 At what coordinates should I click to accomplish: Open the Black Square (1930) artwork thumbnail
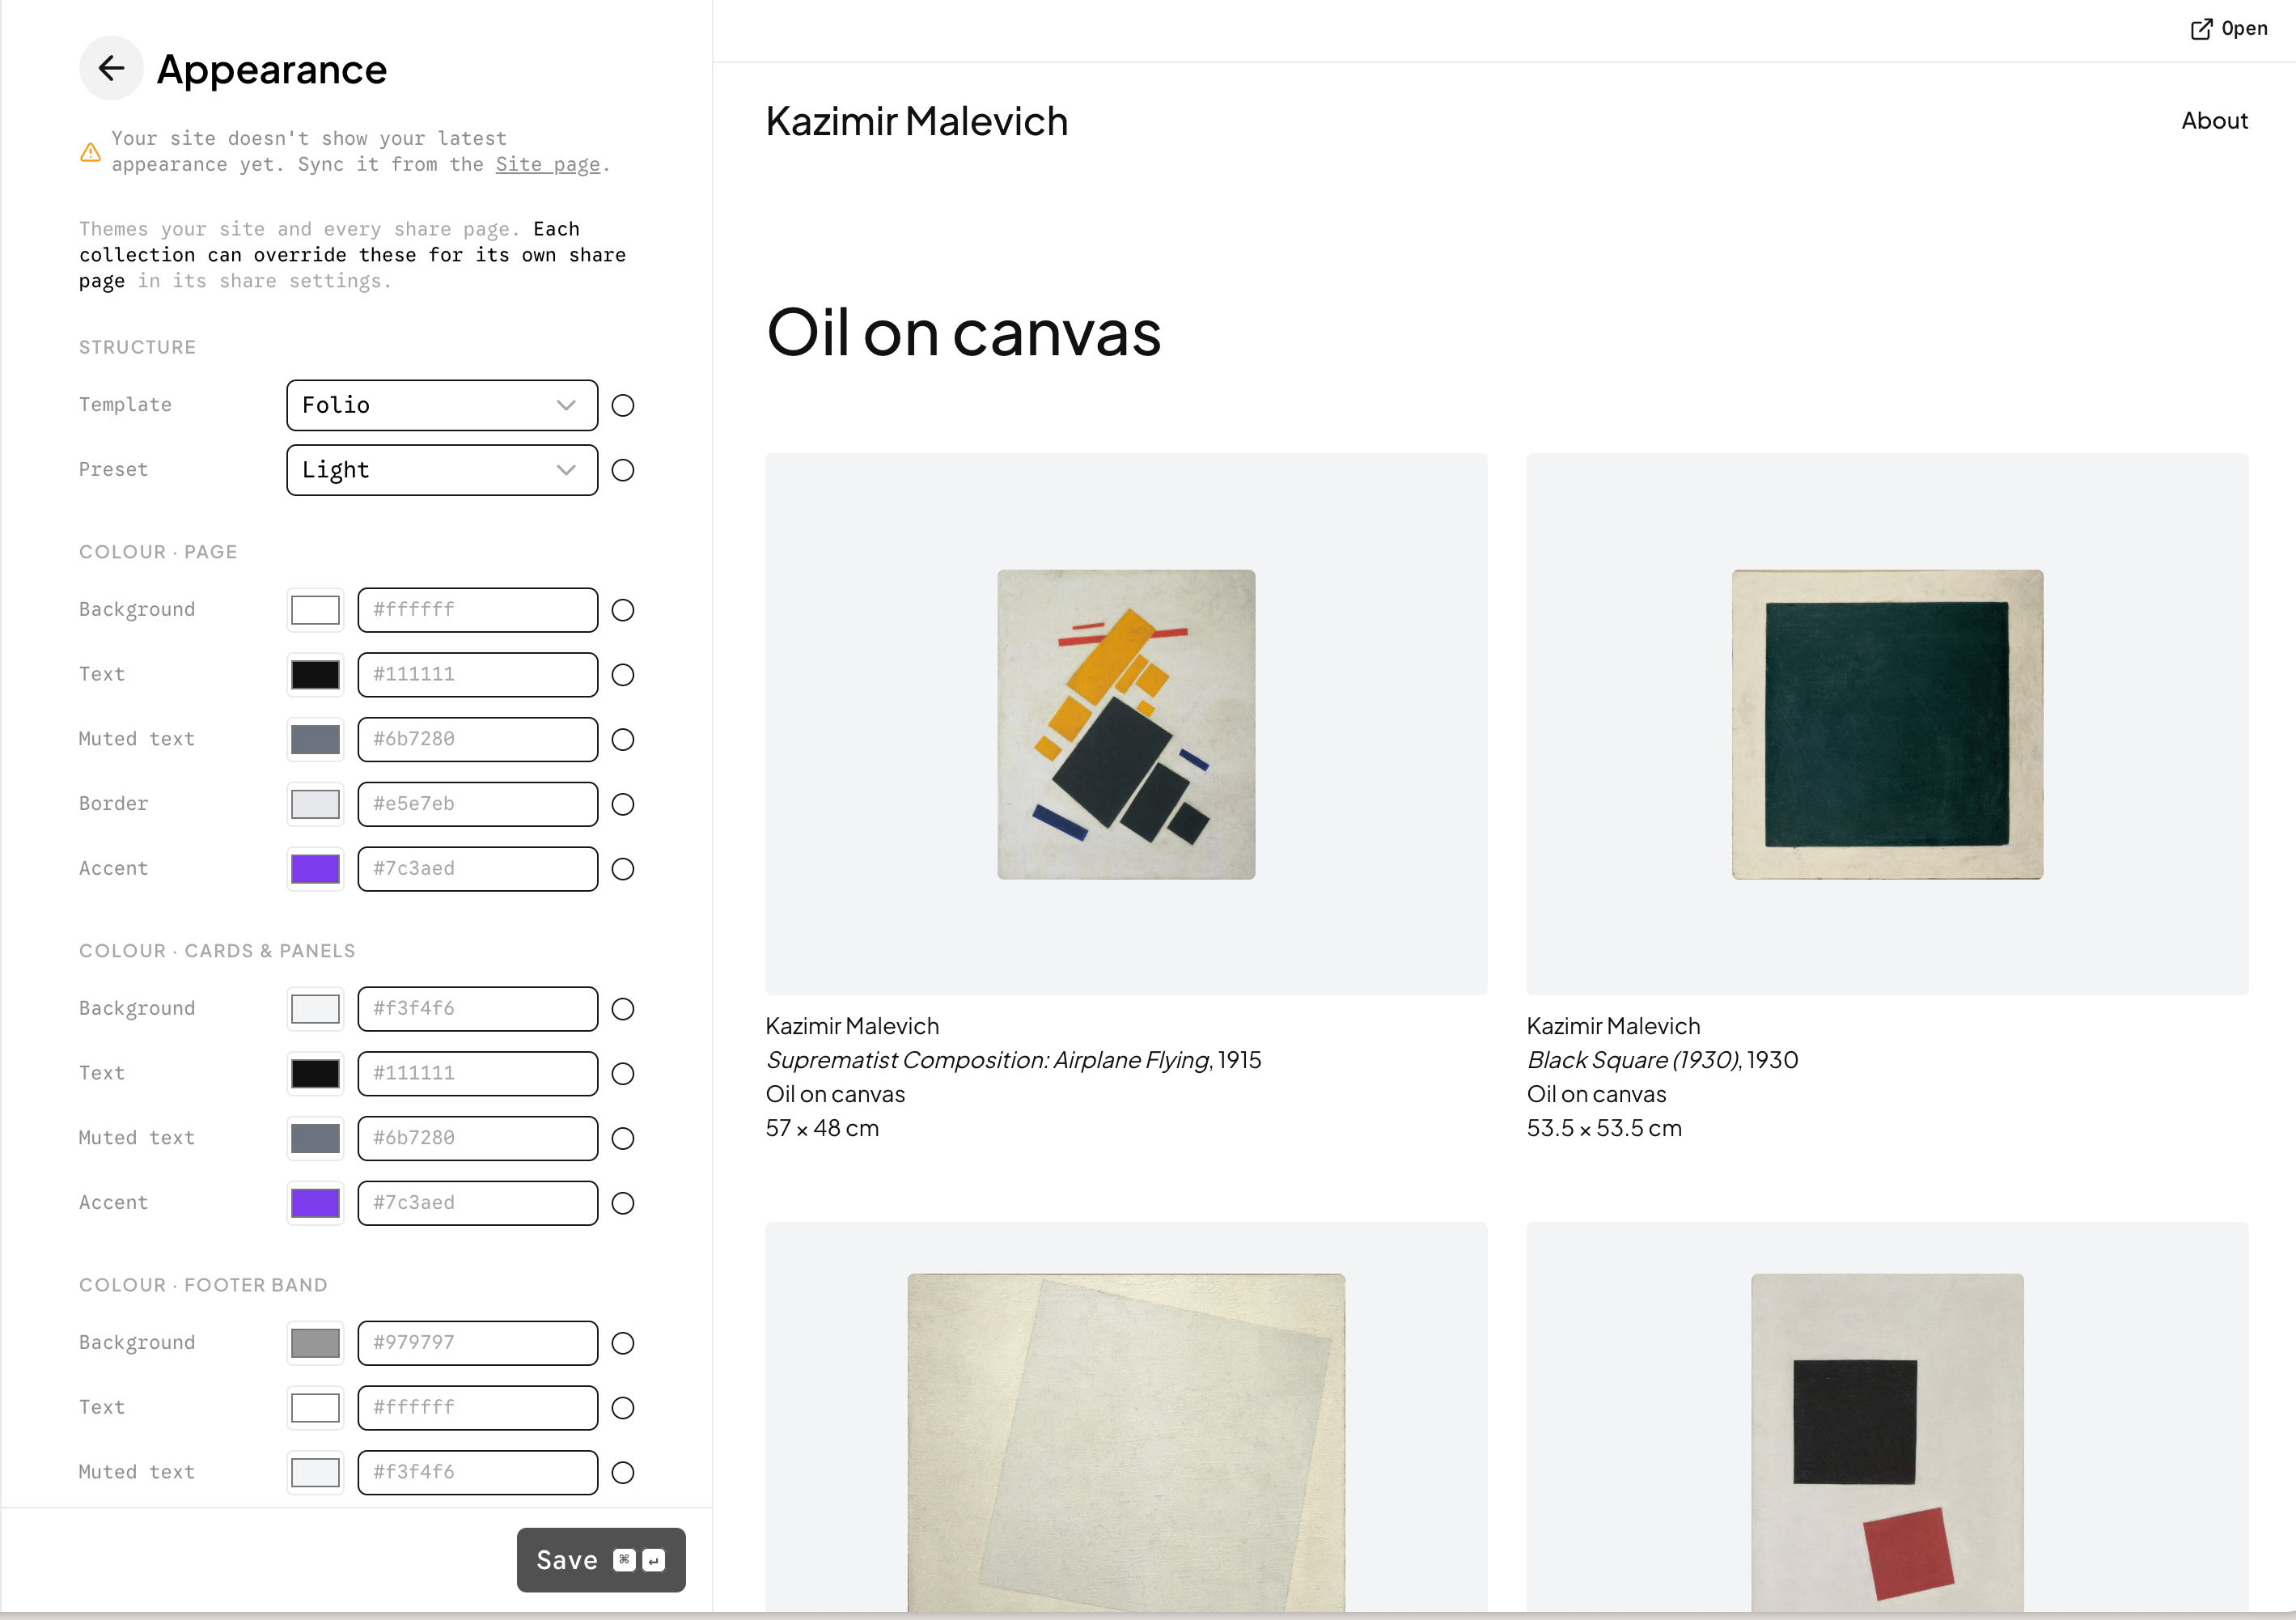[1887, 724]
